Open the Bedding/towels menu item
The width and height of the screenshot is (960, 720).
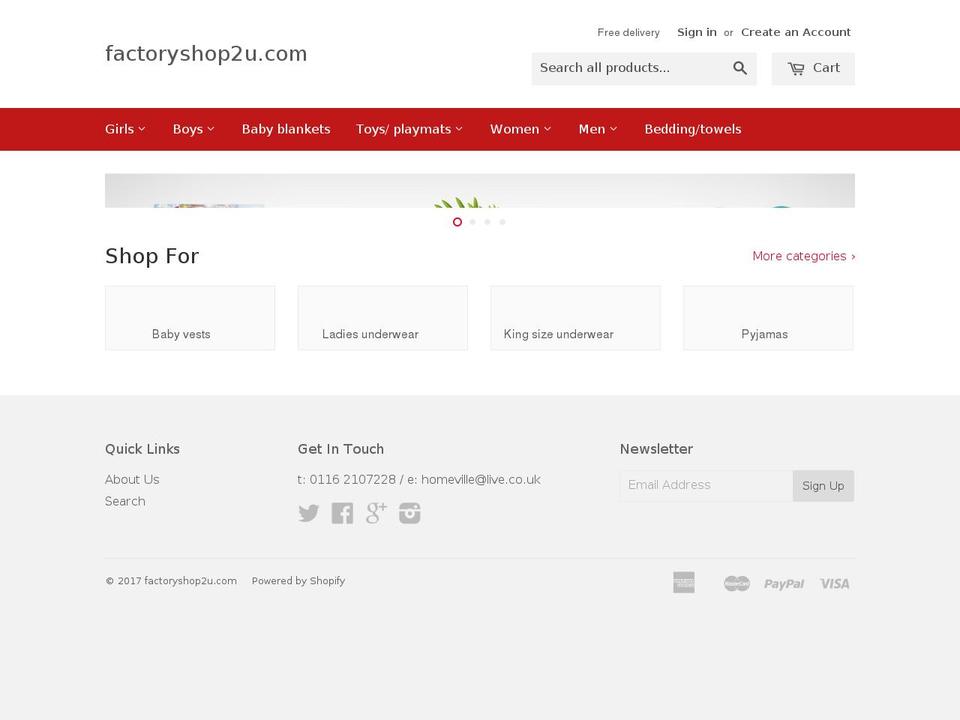(x=693, y=129)
